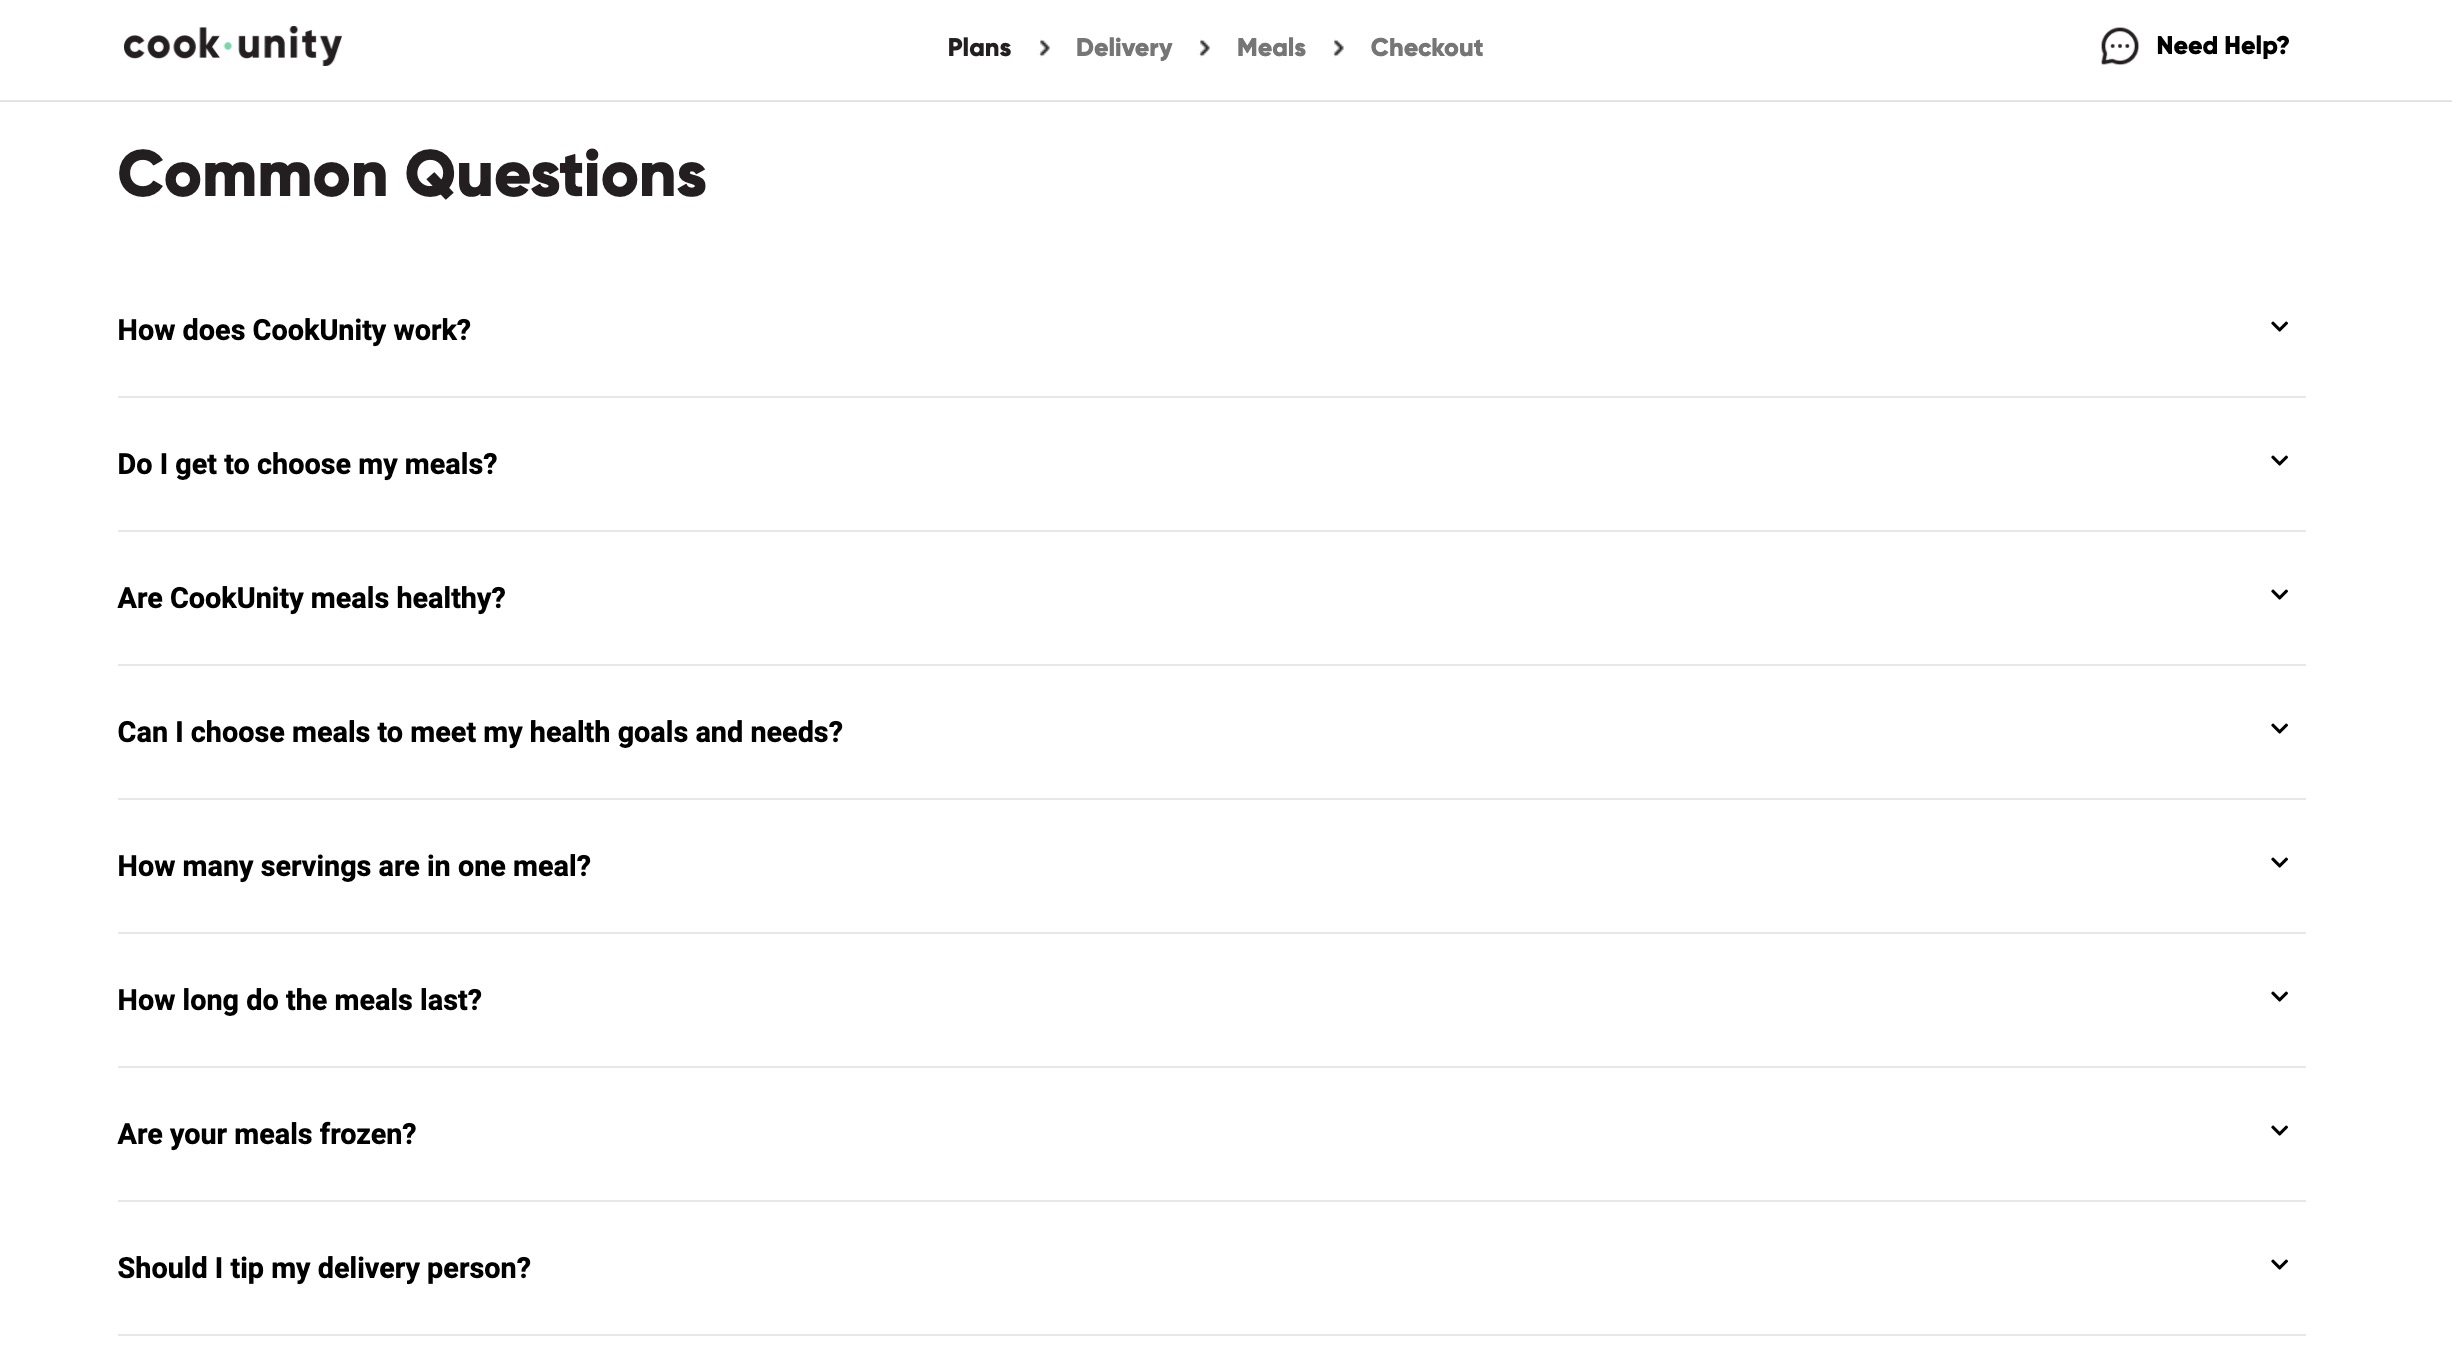
Task: Click chevron beside tip my delivery person
Action: tap(2279, 1265)
